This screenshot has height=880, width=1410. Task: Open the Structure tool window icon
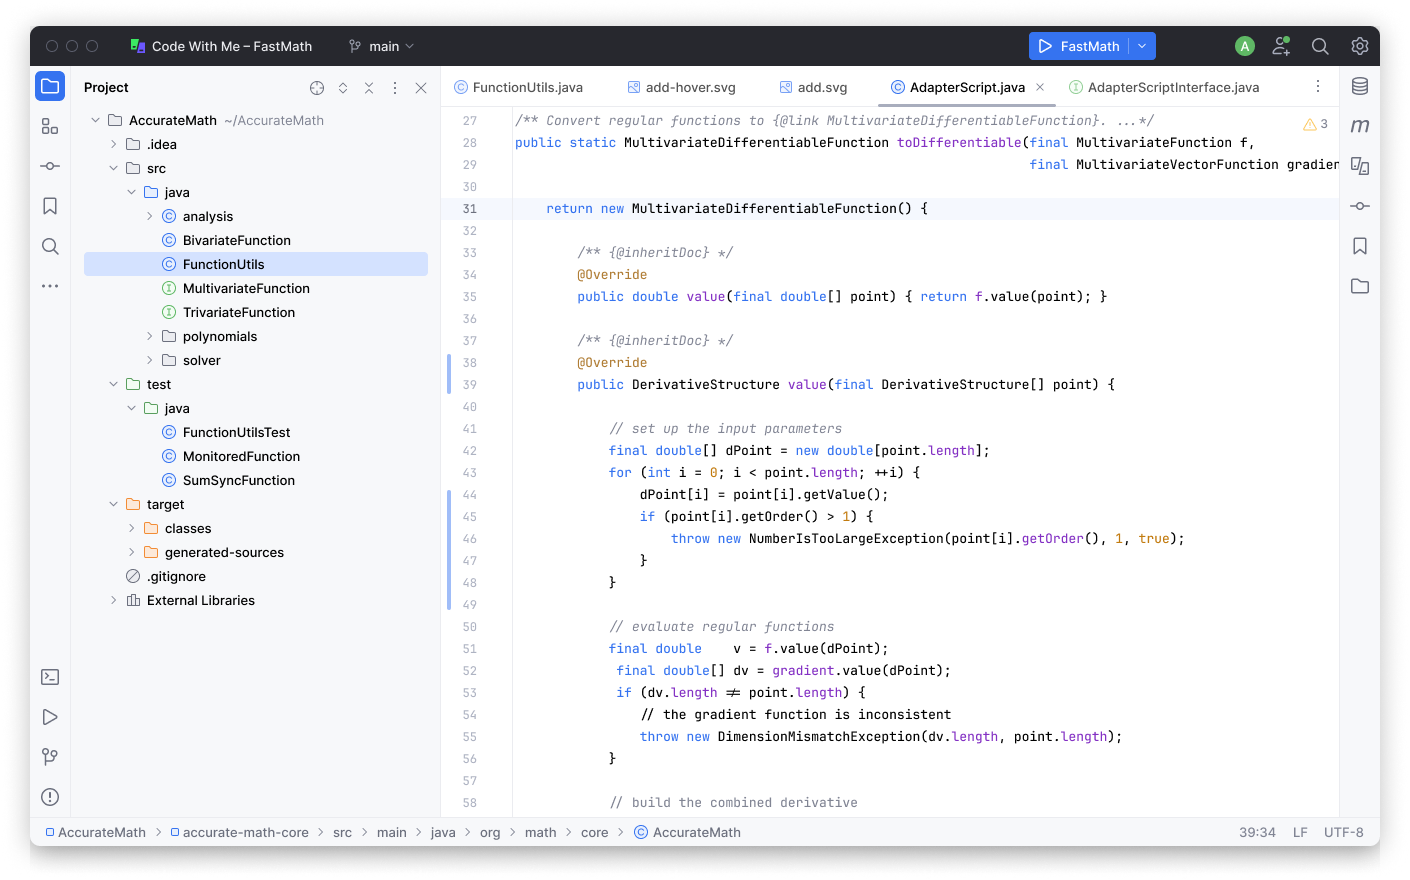50,126
